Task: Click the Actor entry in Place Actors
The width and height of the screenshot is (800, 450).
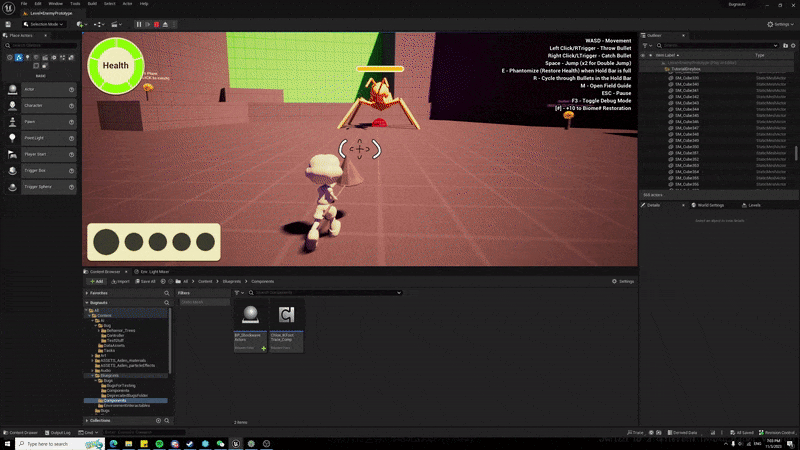Action: pos(41,89)
